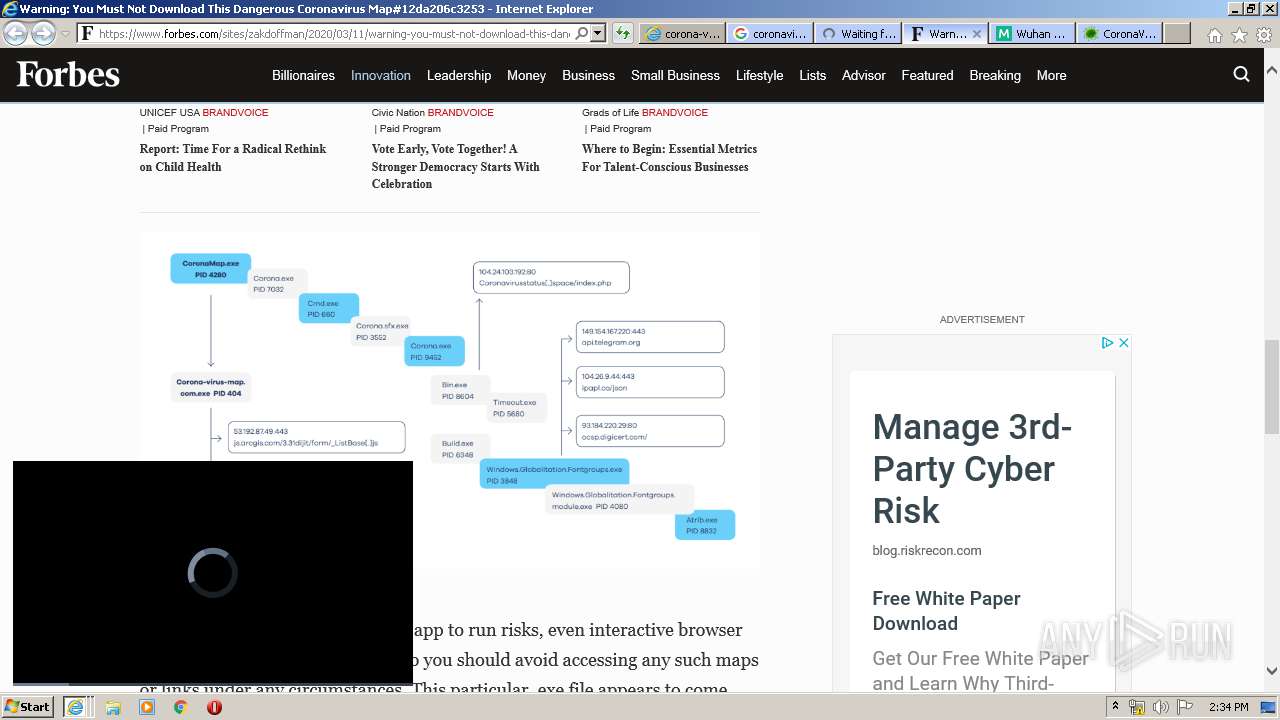Show hidden system tray icons

point(1115,707)
